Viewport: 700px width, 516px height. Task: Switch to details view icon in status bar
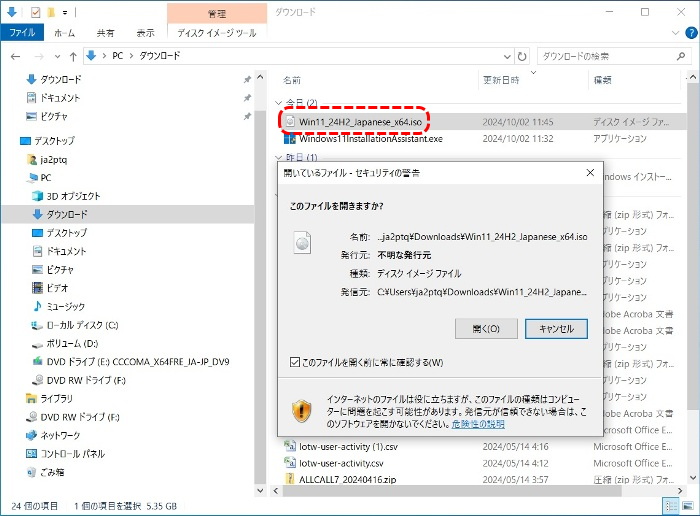(671, 506)
